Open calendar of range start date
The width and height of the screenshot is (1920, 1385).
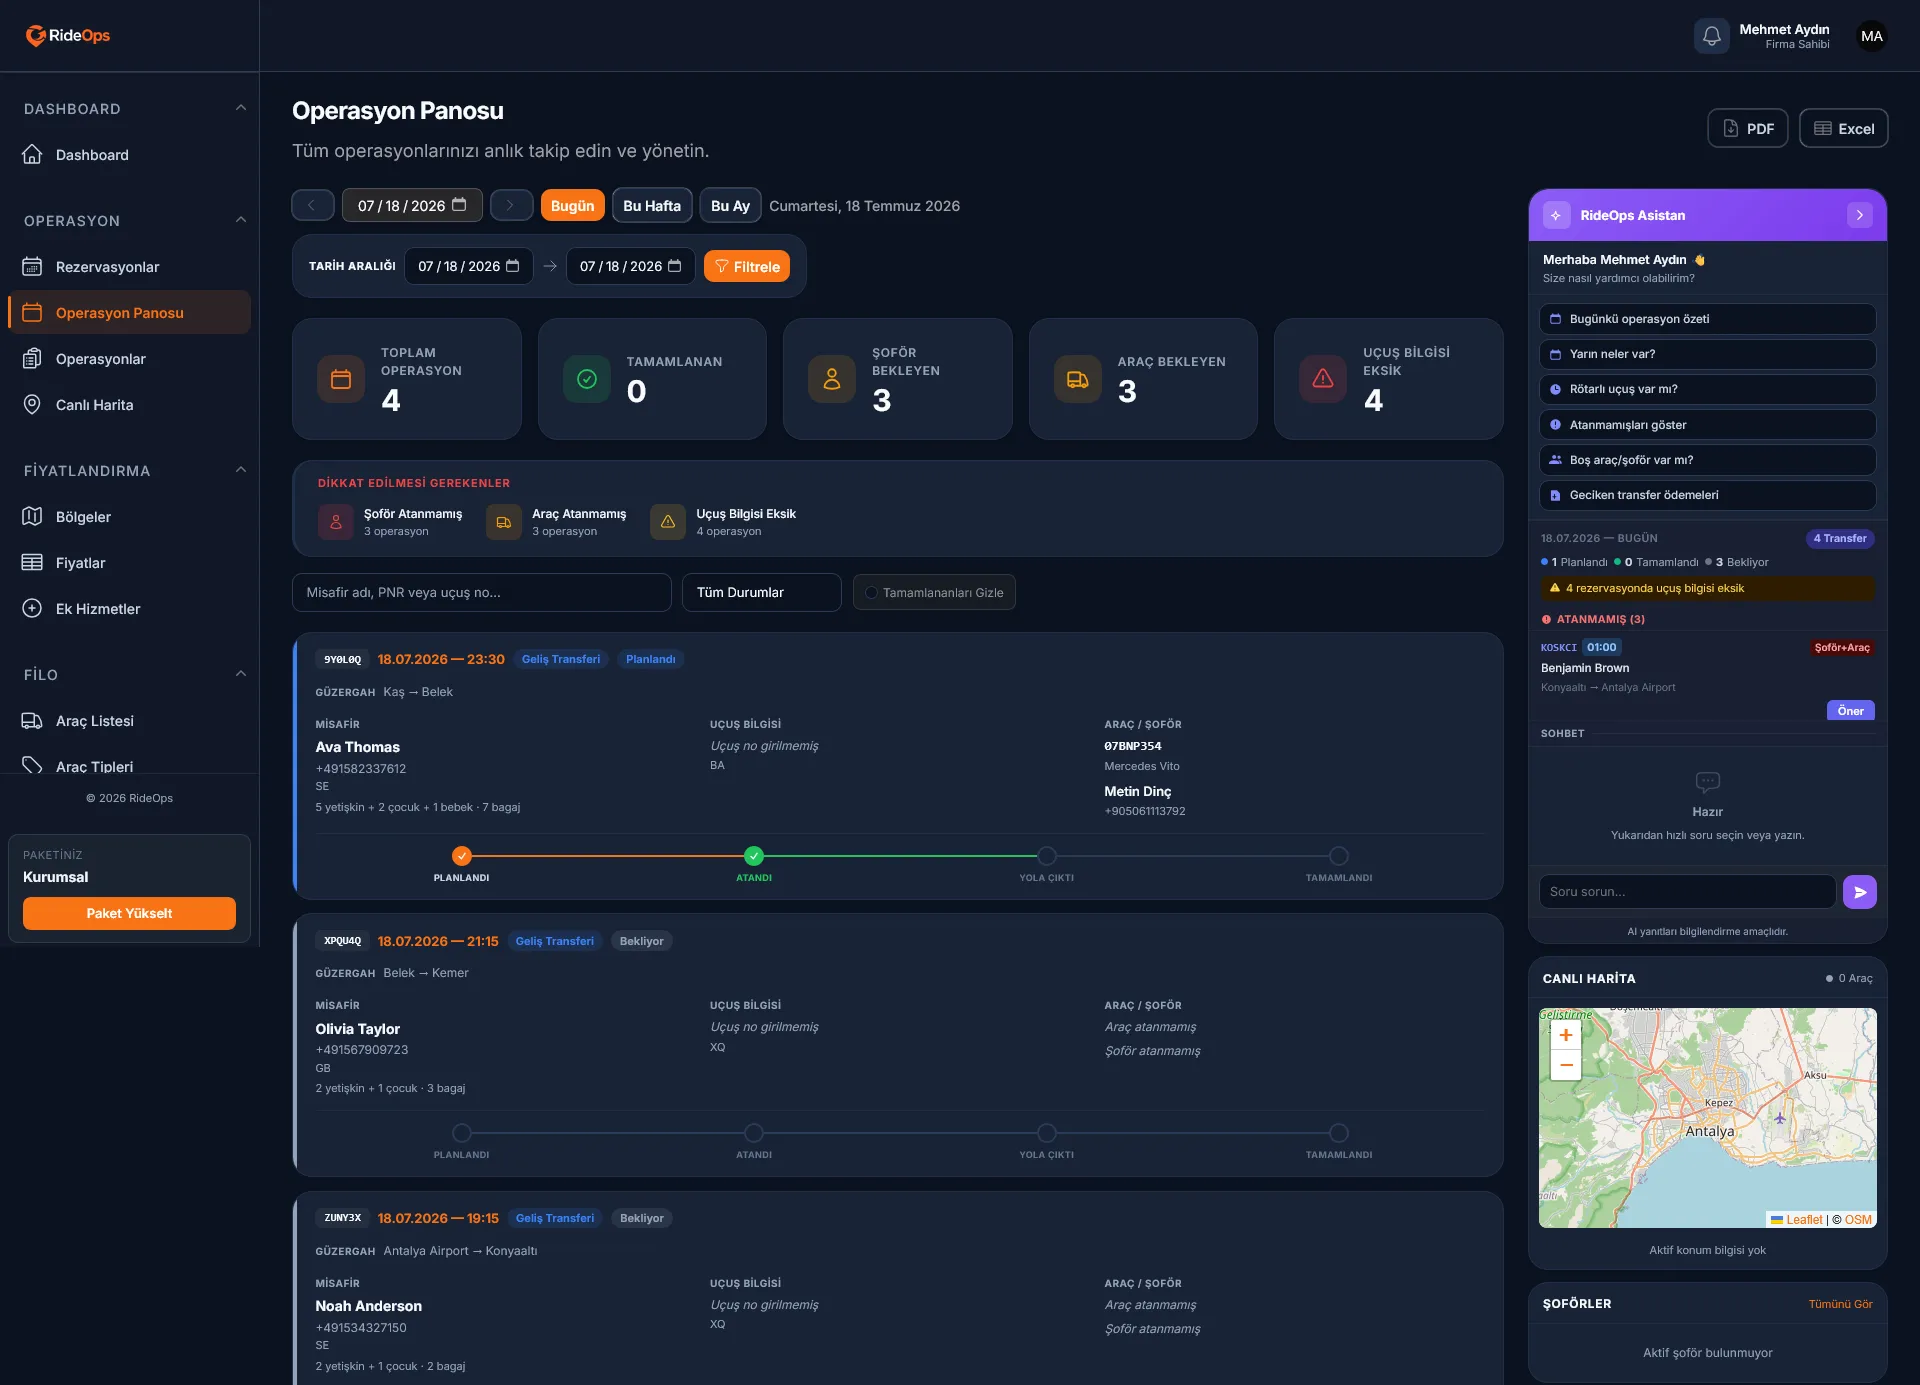pyautogui.click(x=513, y=266)
